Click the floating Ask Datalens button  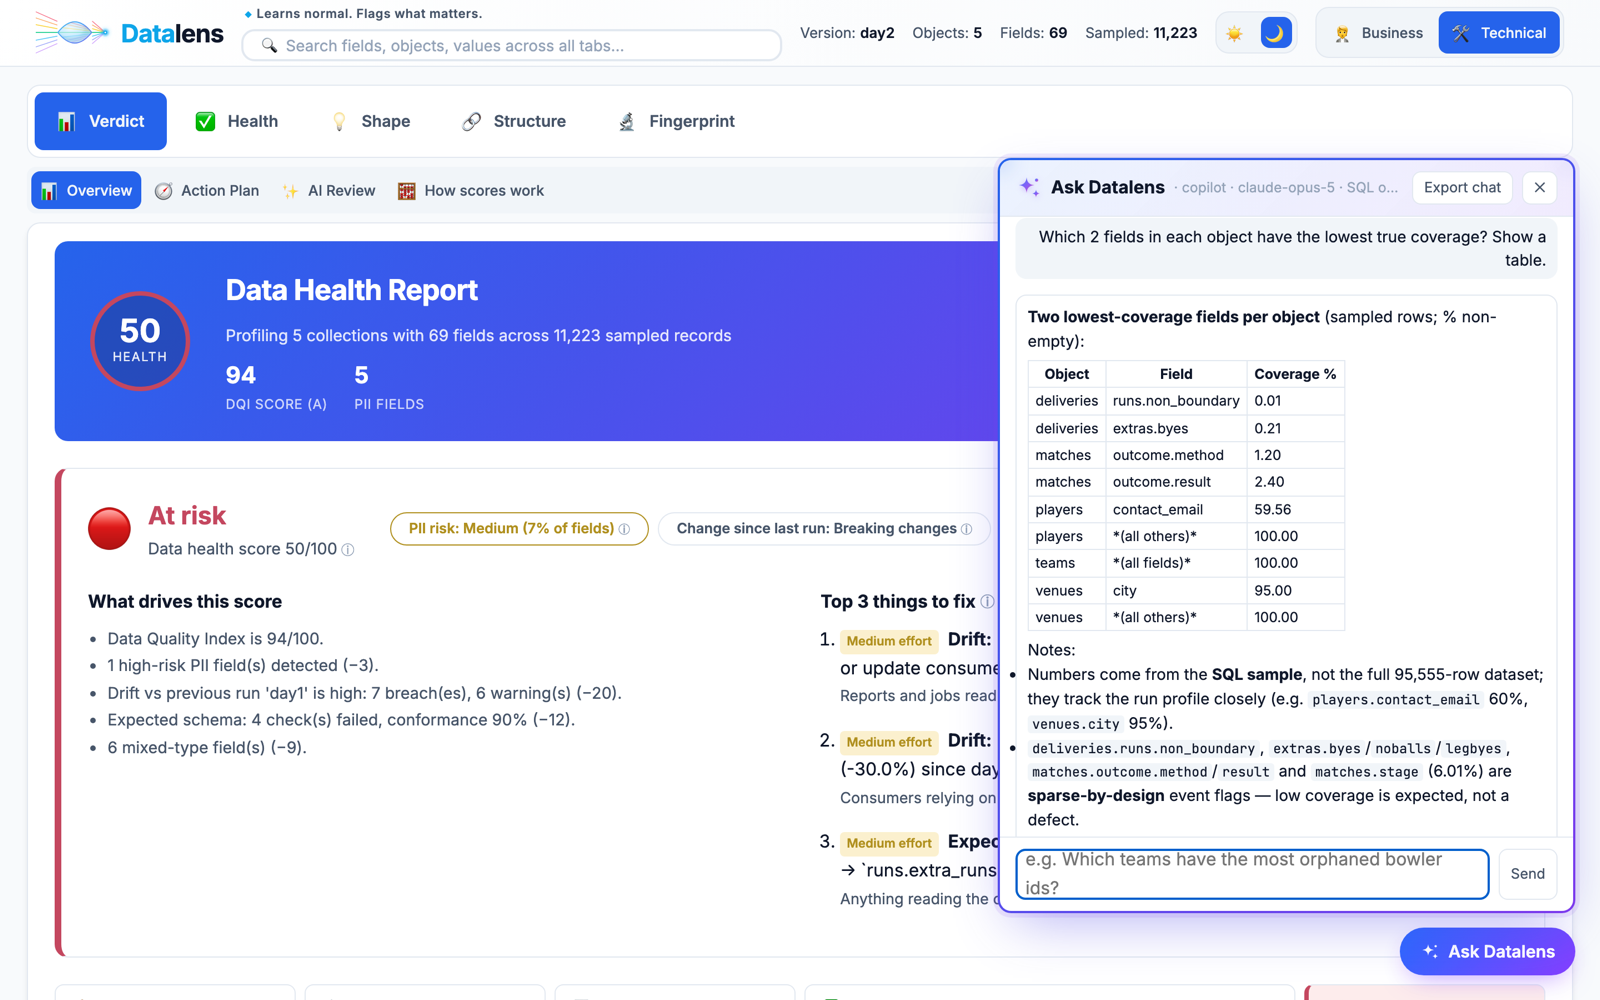pyautogui.click(x=1487, y=951)
